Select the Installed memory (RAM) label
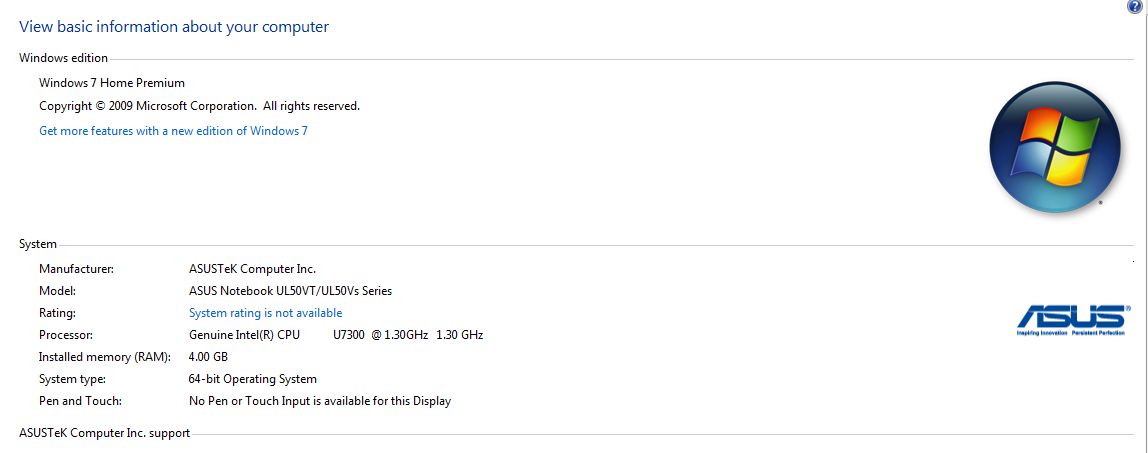 (x=105, y=357)
